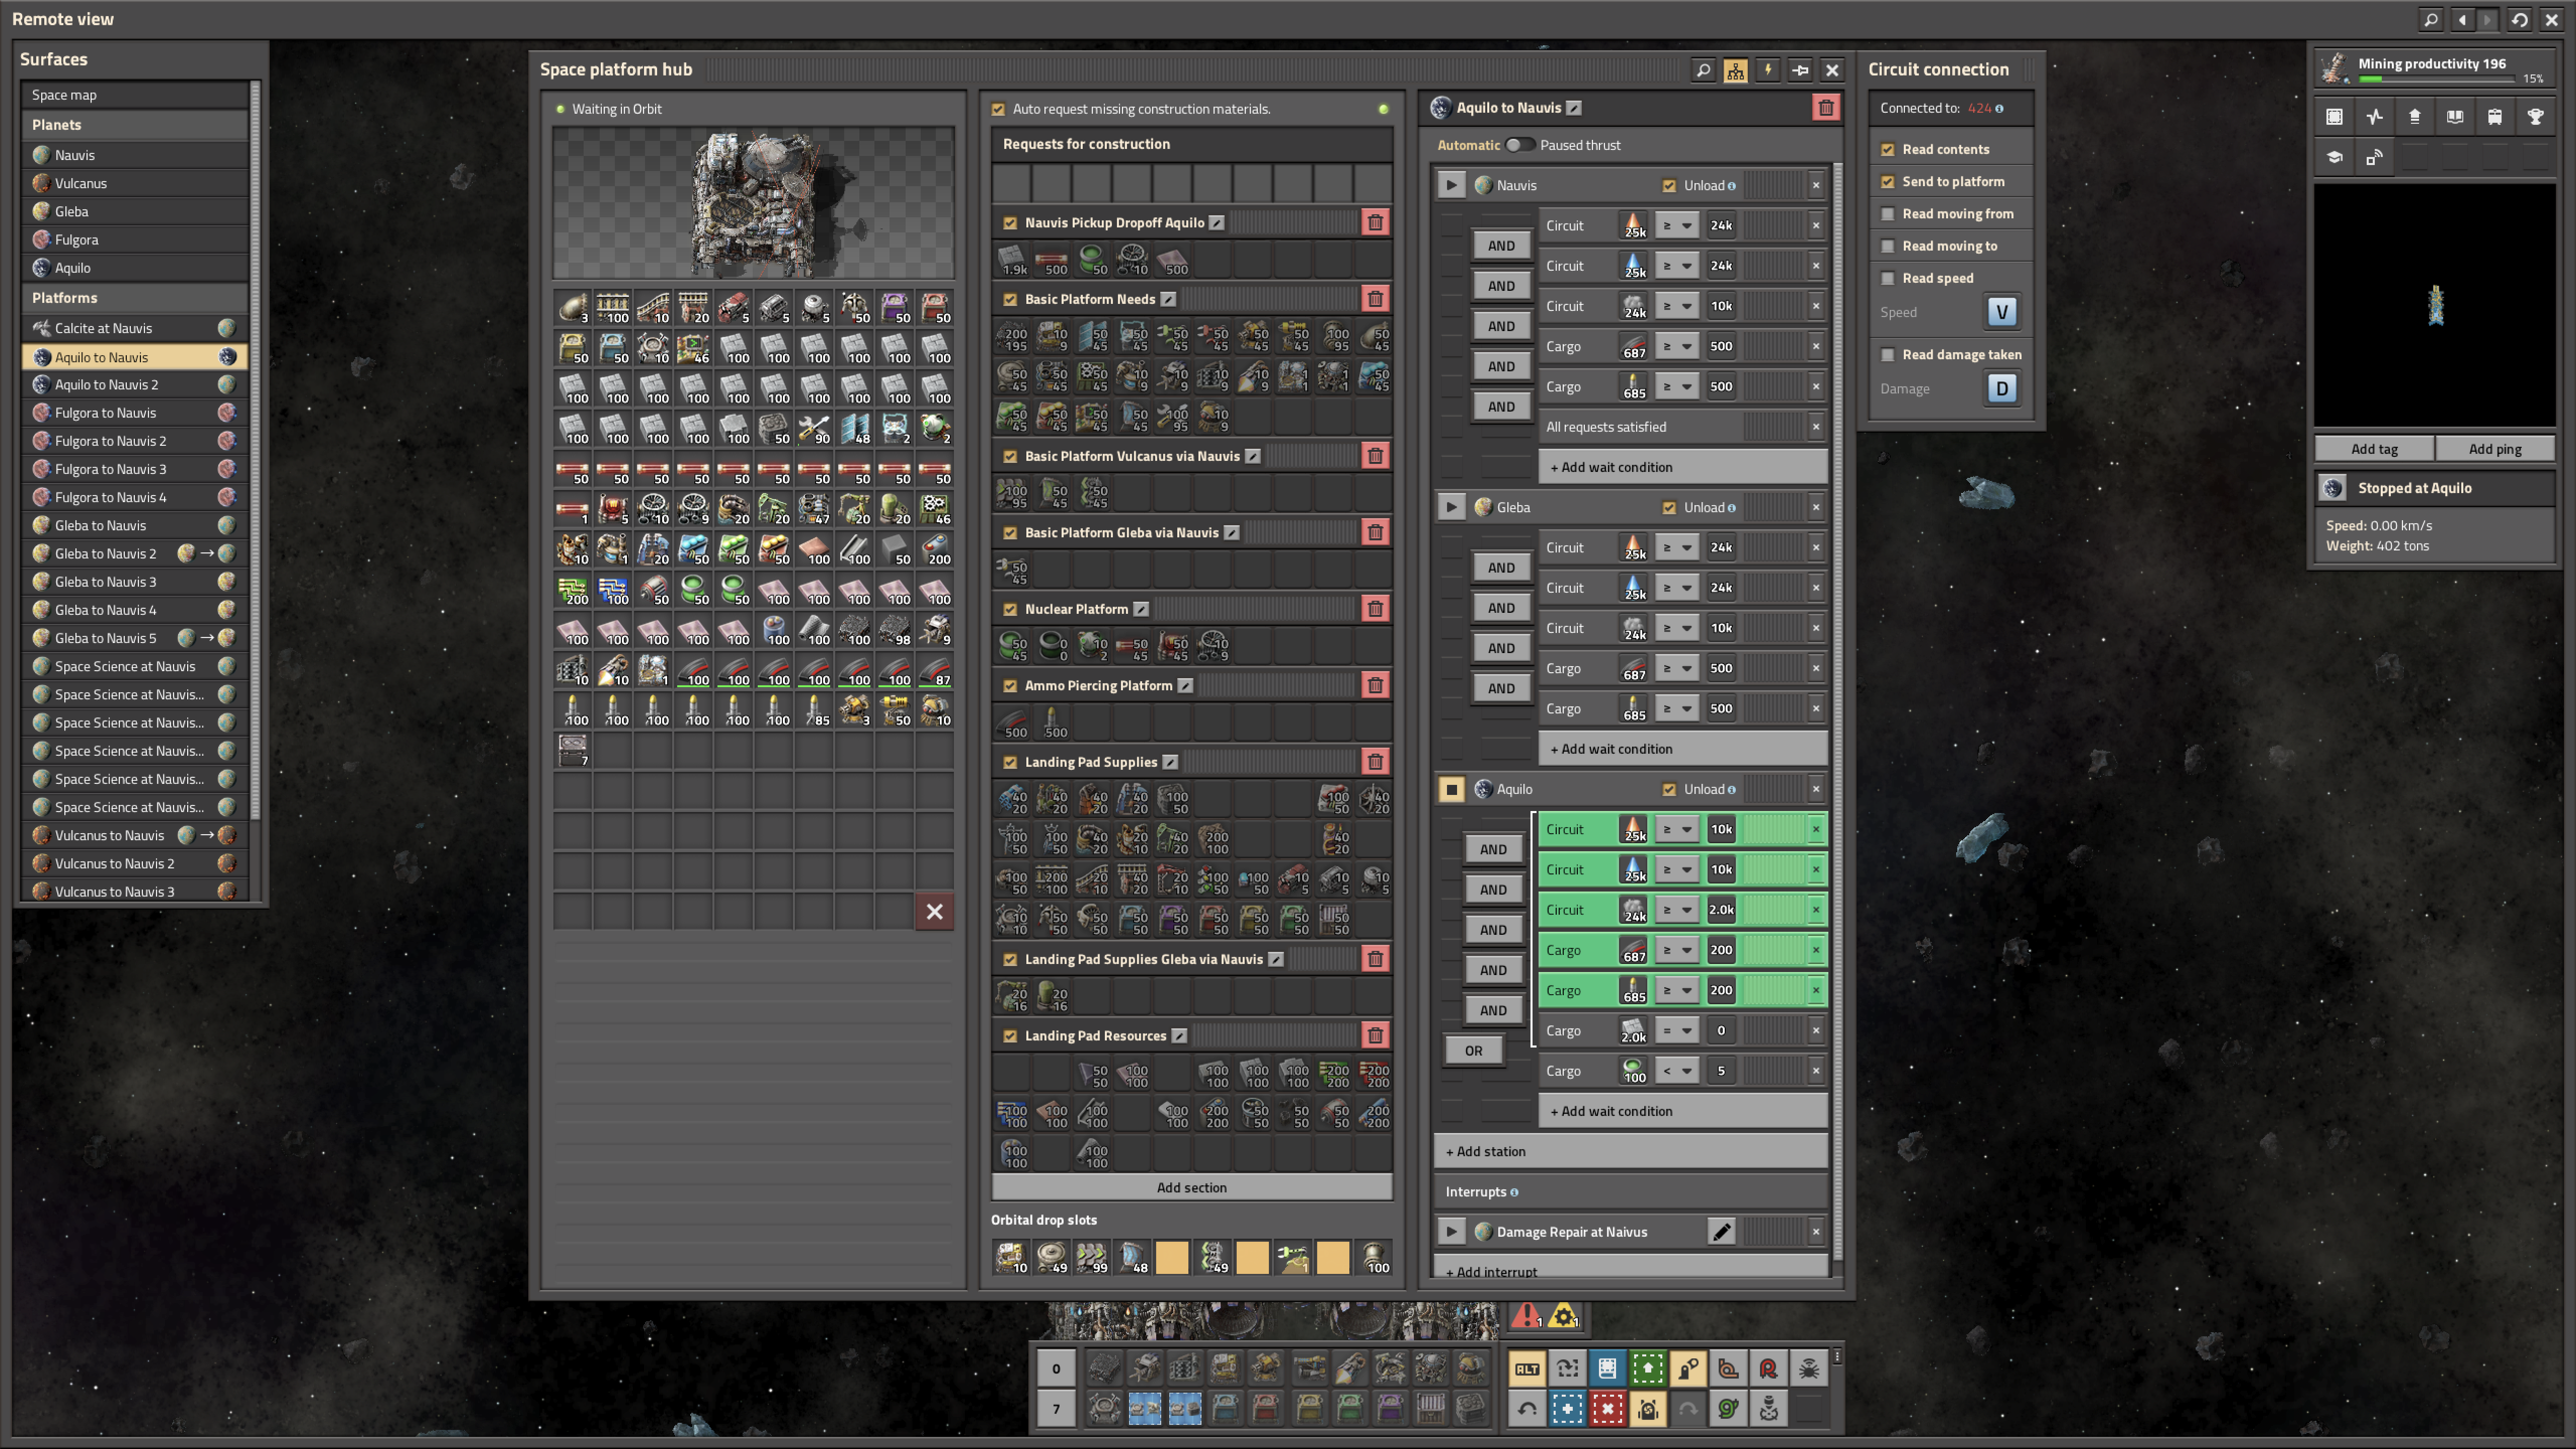Select Gleba to Nauvis 3 platform
The height and width of the screenshot is (1449, 2576).
tap(135, 582)
